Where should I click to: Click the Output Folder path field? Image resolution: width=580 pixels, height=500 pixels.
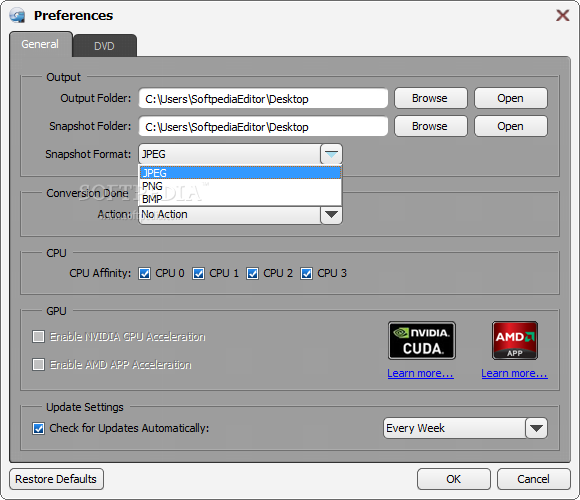263,98
